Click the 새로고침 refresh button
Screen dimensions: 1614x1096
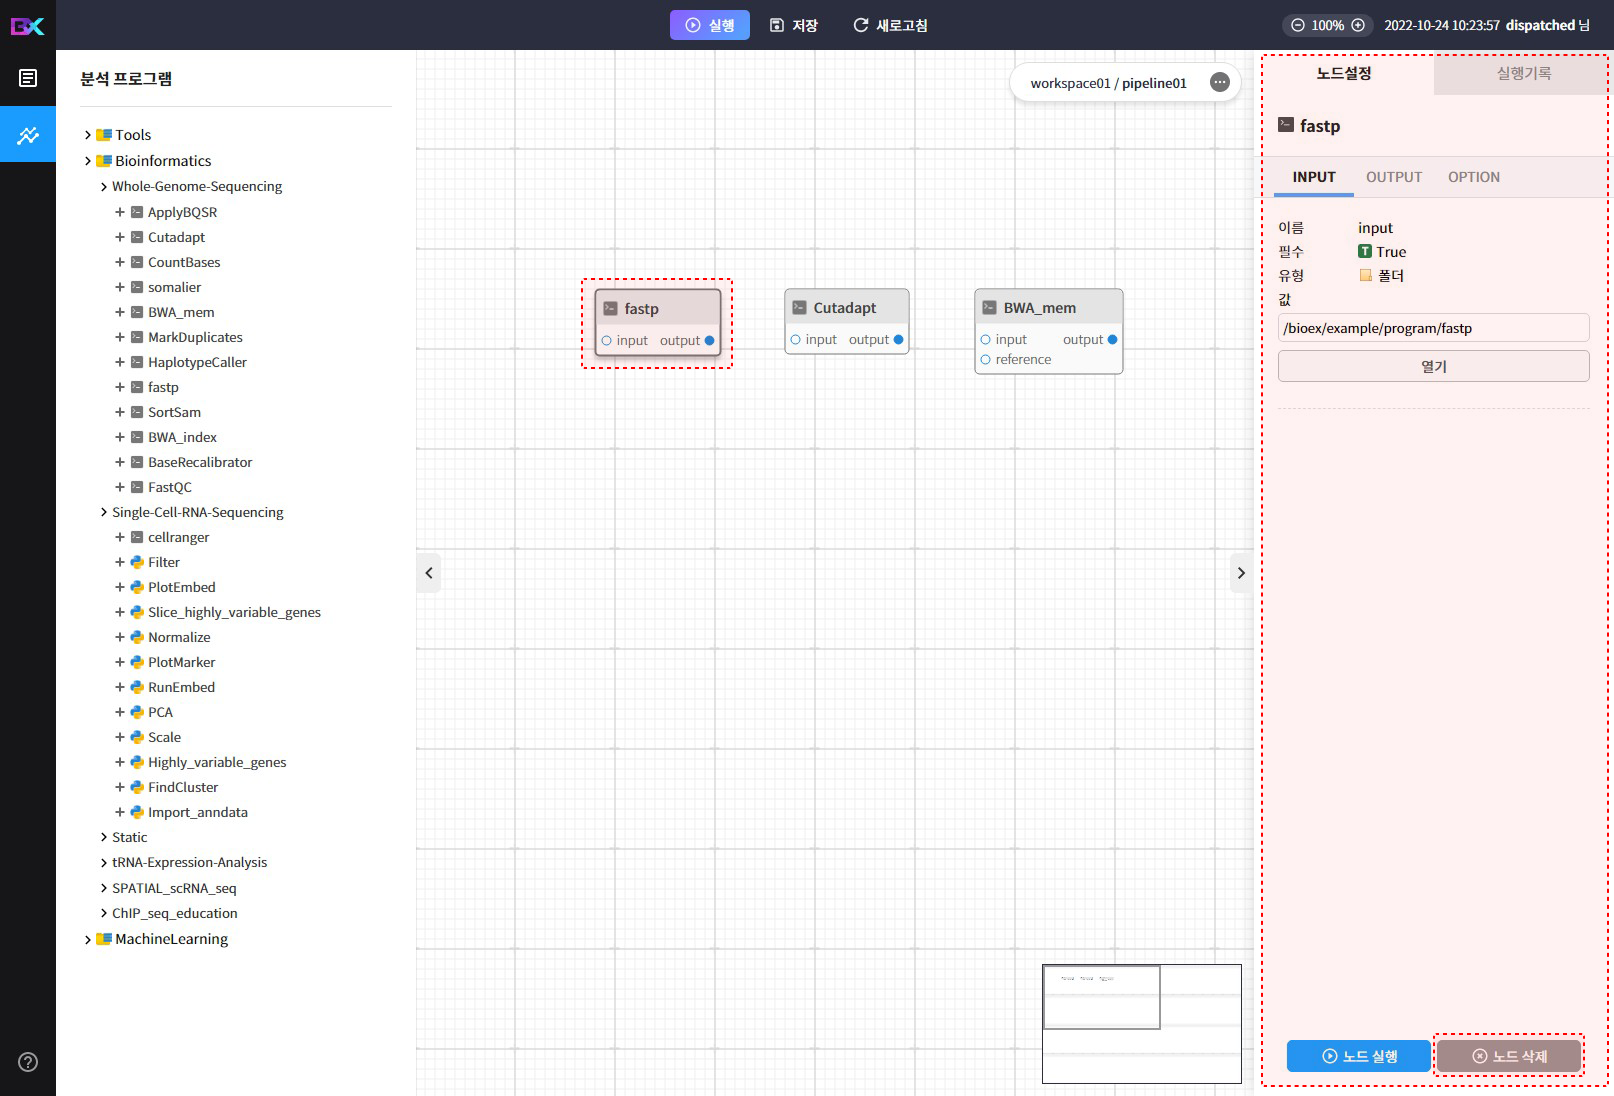(x=890, y=25)
